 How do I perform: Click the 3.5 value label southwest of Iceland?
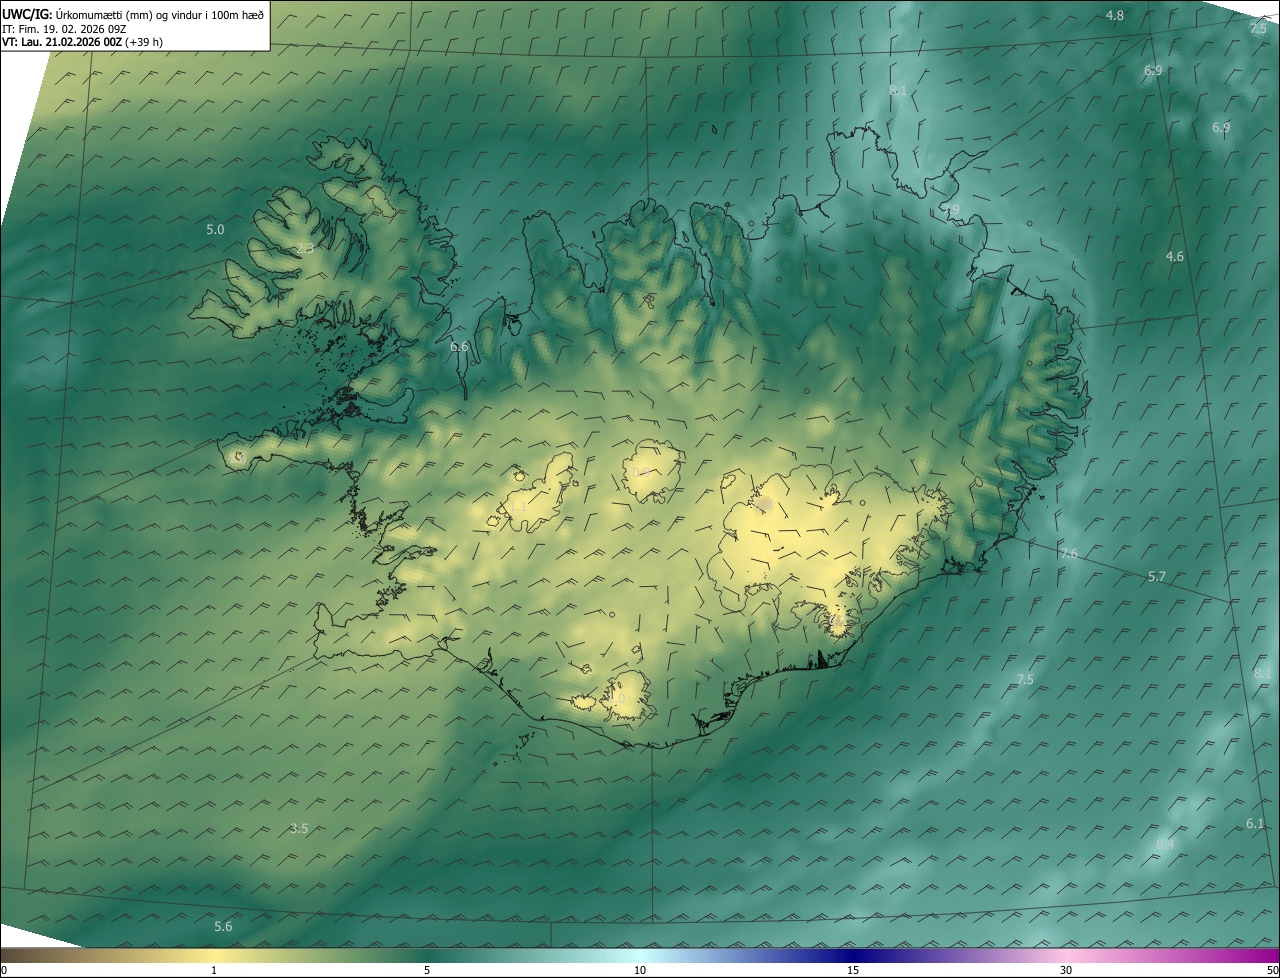click(x=299, y=828)
